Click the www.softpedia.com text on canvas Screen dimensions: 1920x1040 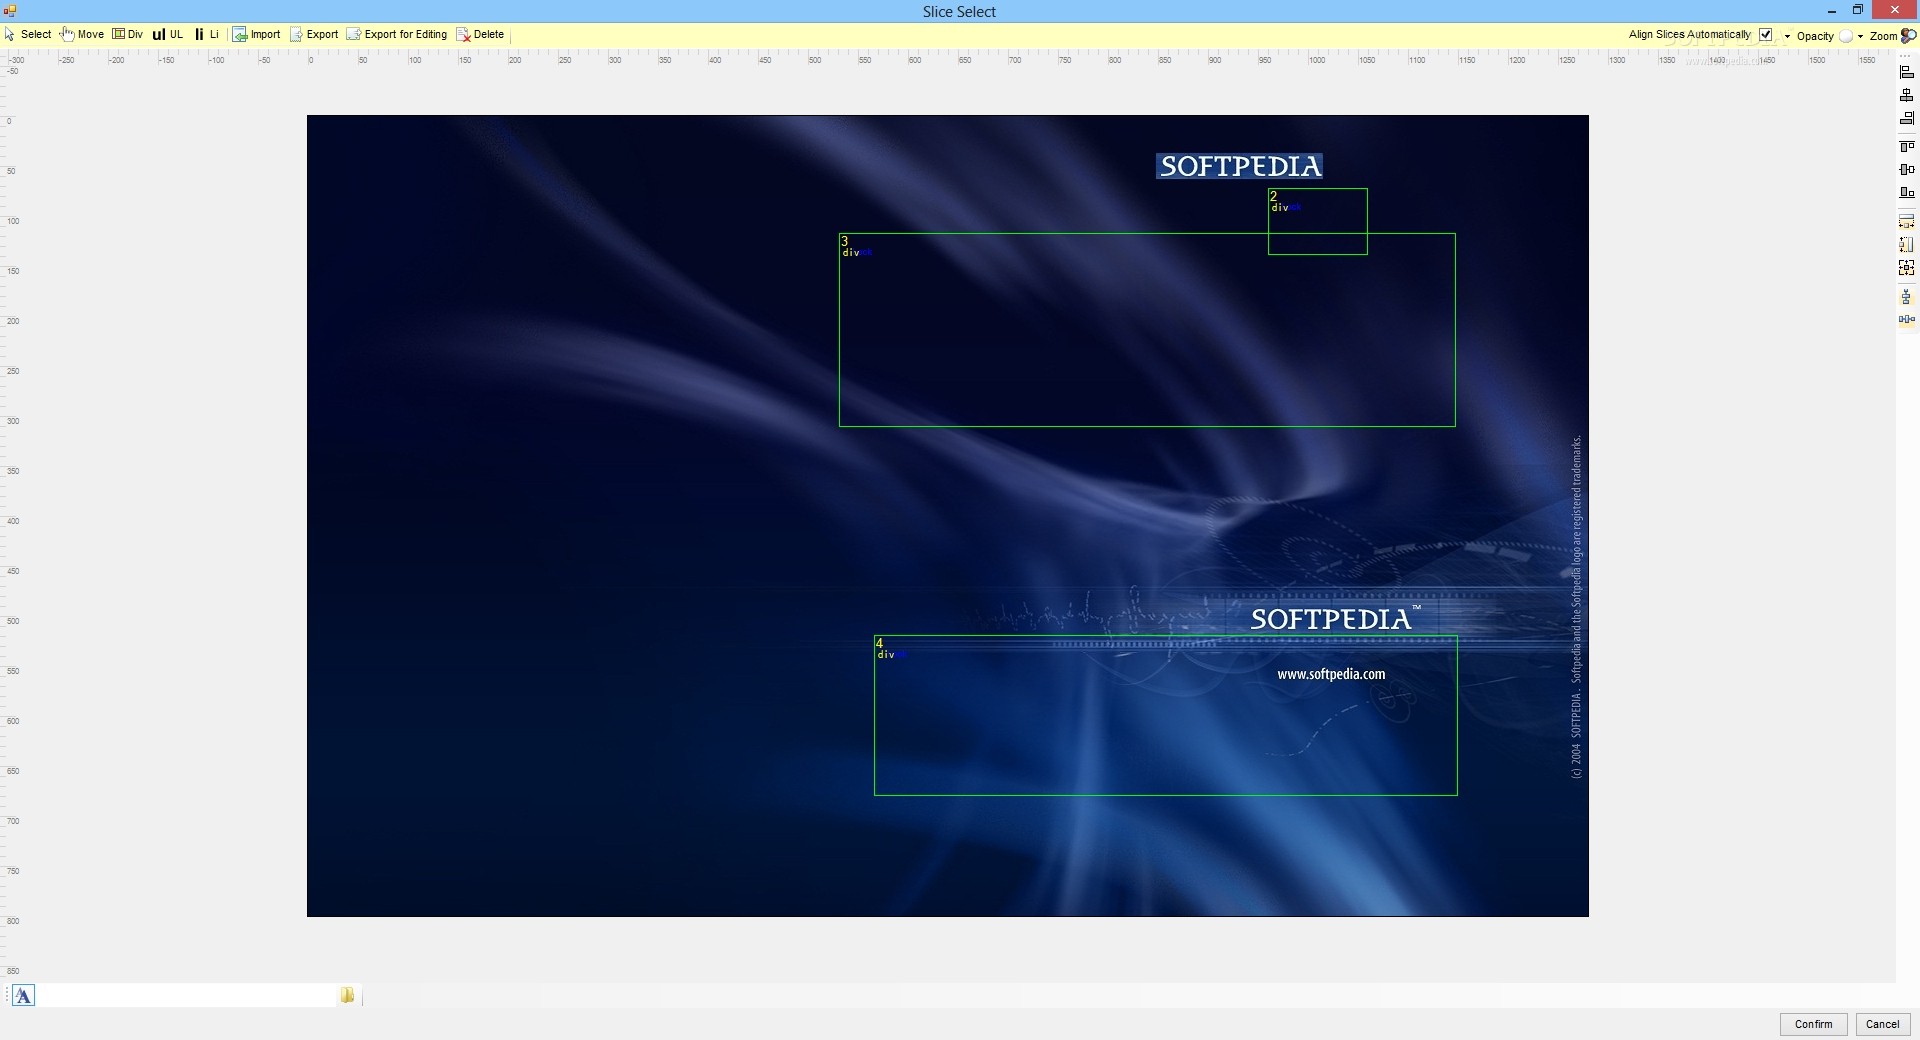click(1331, 674)
